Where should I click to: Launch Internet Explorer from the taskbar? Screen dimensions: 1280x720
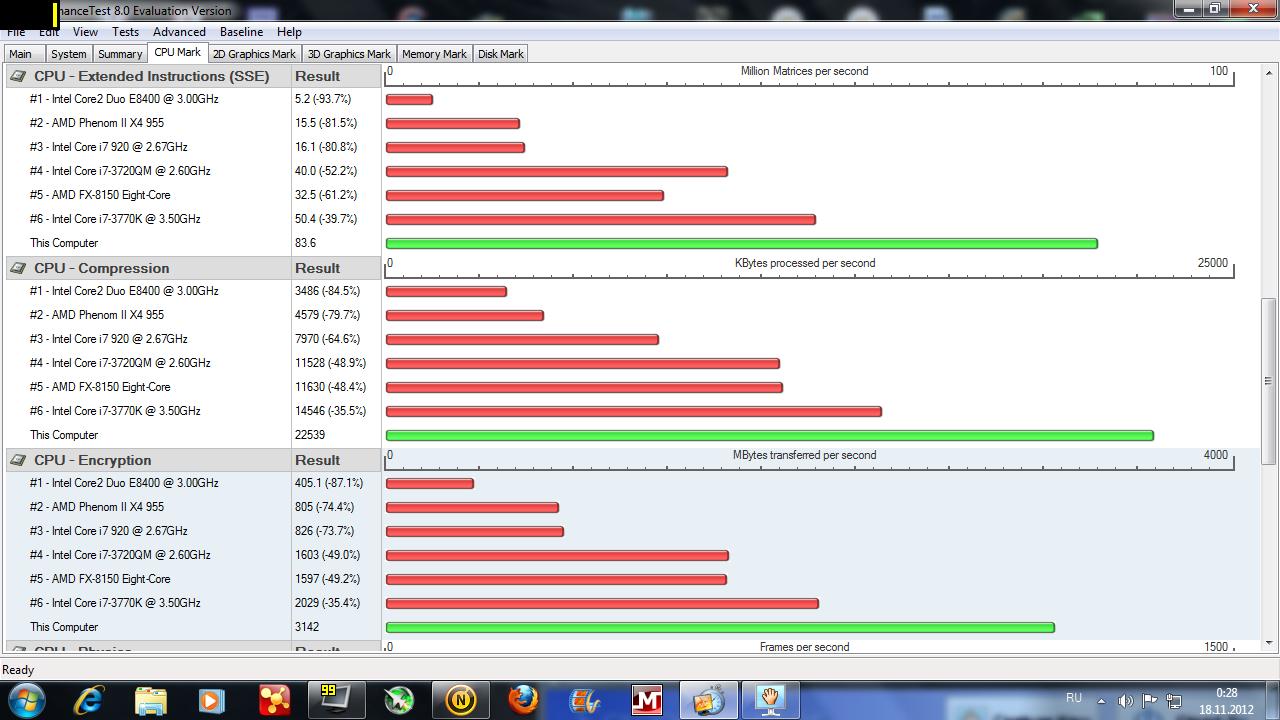[90, 699]
